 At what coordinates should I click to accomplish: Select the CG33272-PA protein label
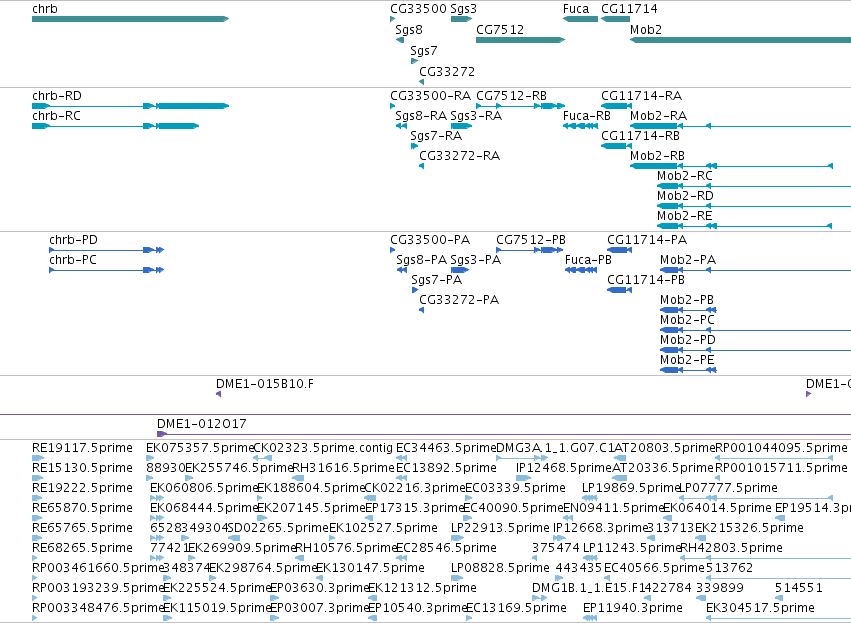point(459,301)
